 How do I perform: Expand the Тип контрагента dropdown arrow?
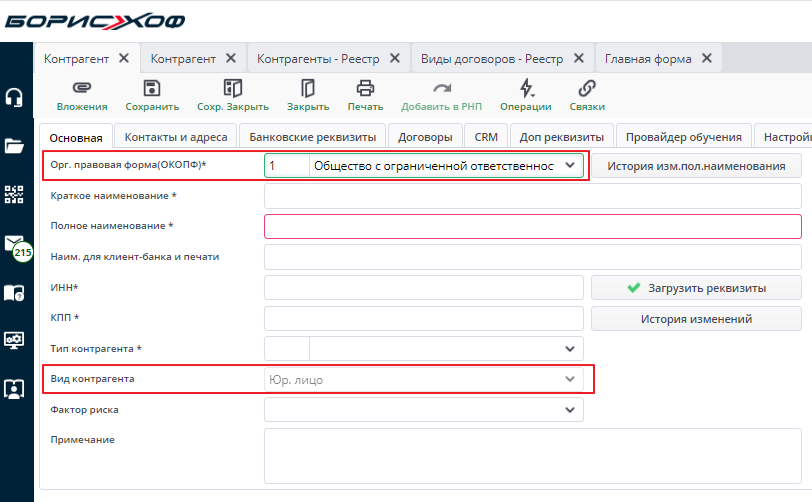click(570, 349)
